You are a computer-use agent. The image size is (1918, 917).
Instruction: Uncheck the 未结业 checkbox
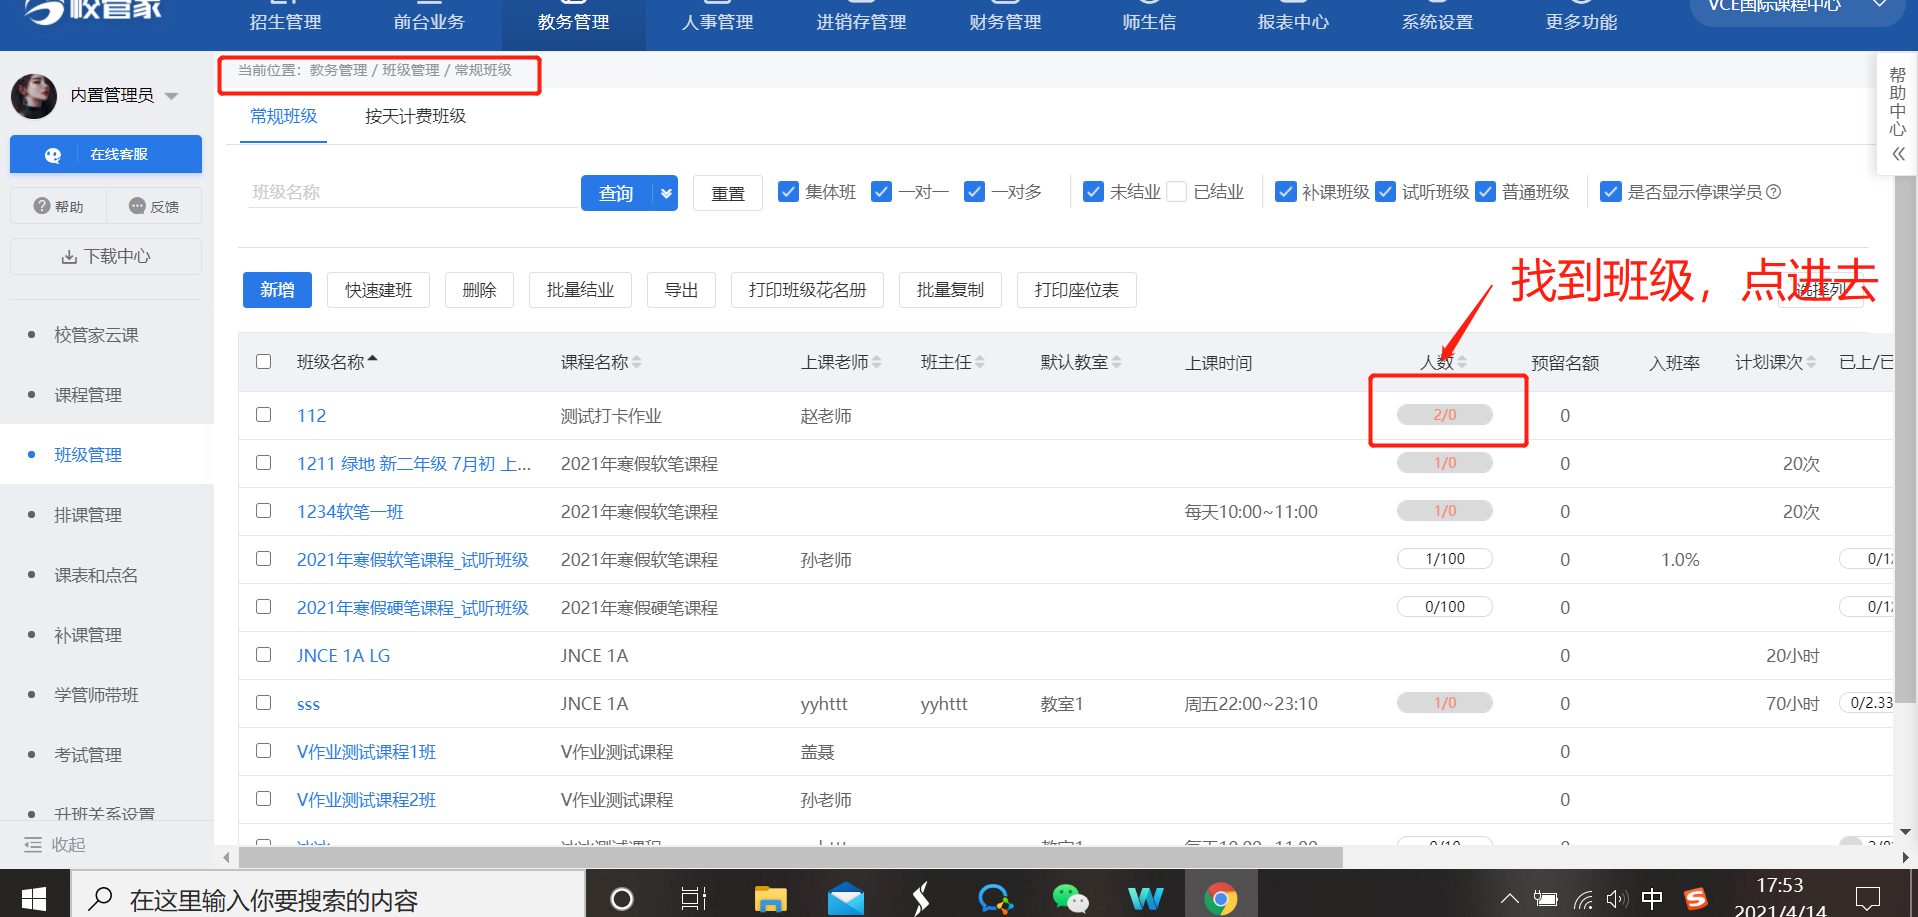pos(1093,191)
